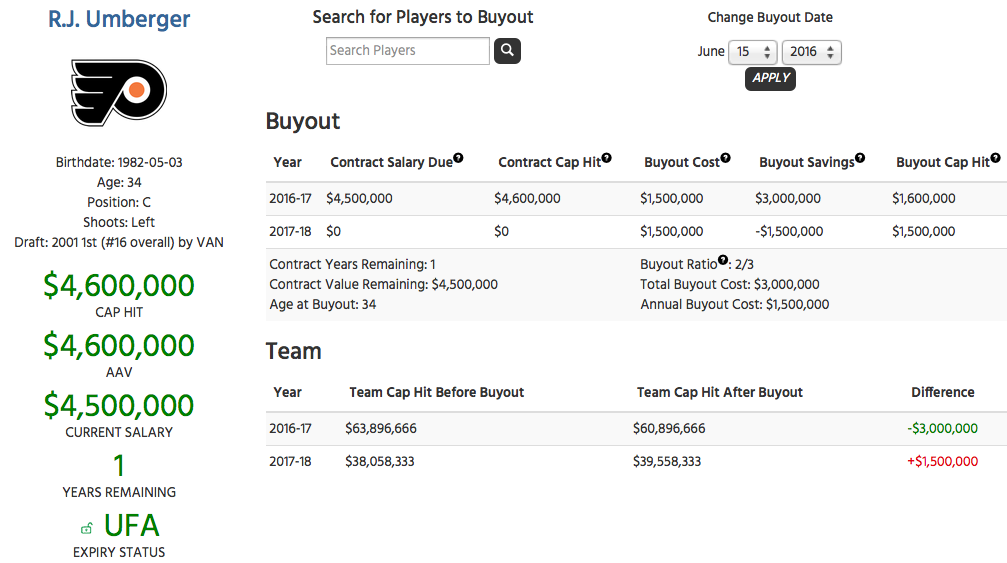Click the APPLY button

770,78
